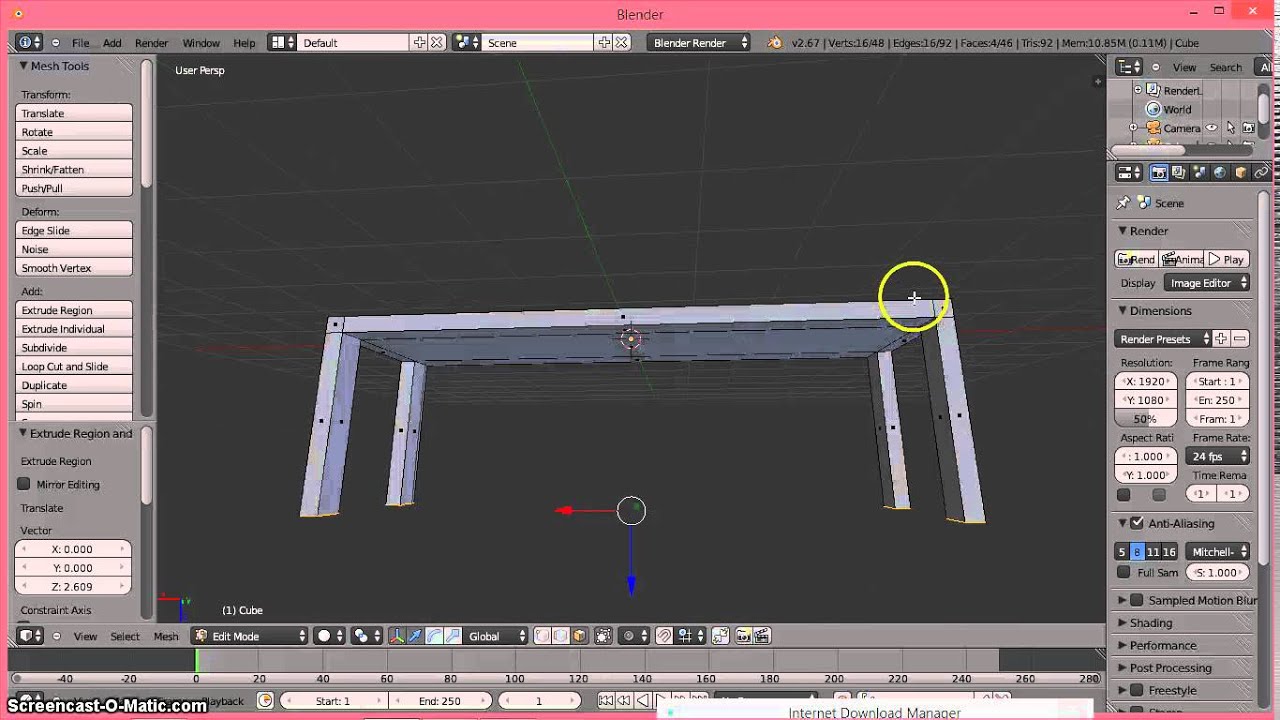Toggle Camera visibility eye in outliner

[x=1212, y=128]
